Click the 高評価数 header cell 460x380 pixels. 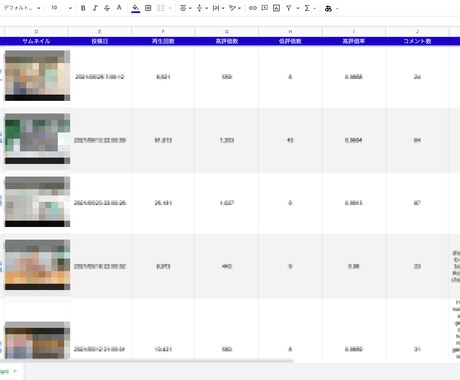pyautogui.click(x=227, y=41)
